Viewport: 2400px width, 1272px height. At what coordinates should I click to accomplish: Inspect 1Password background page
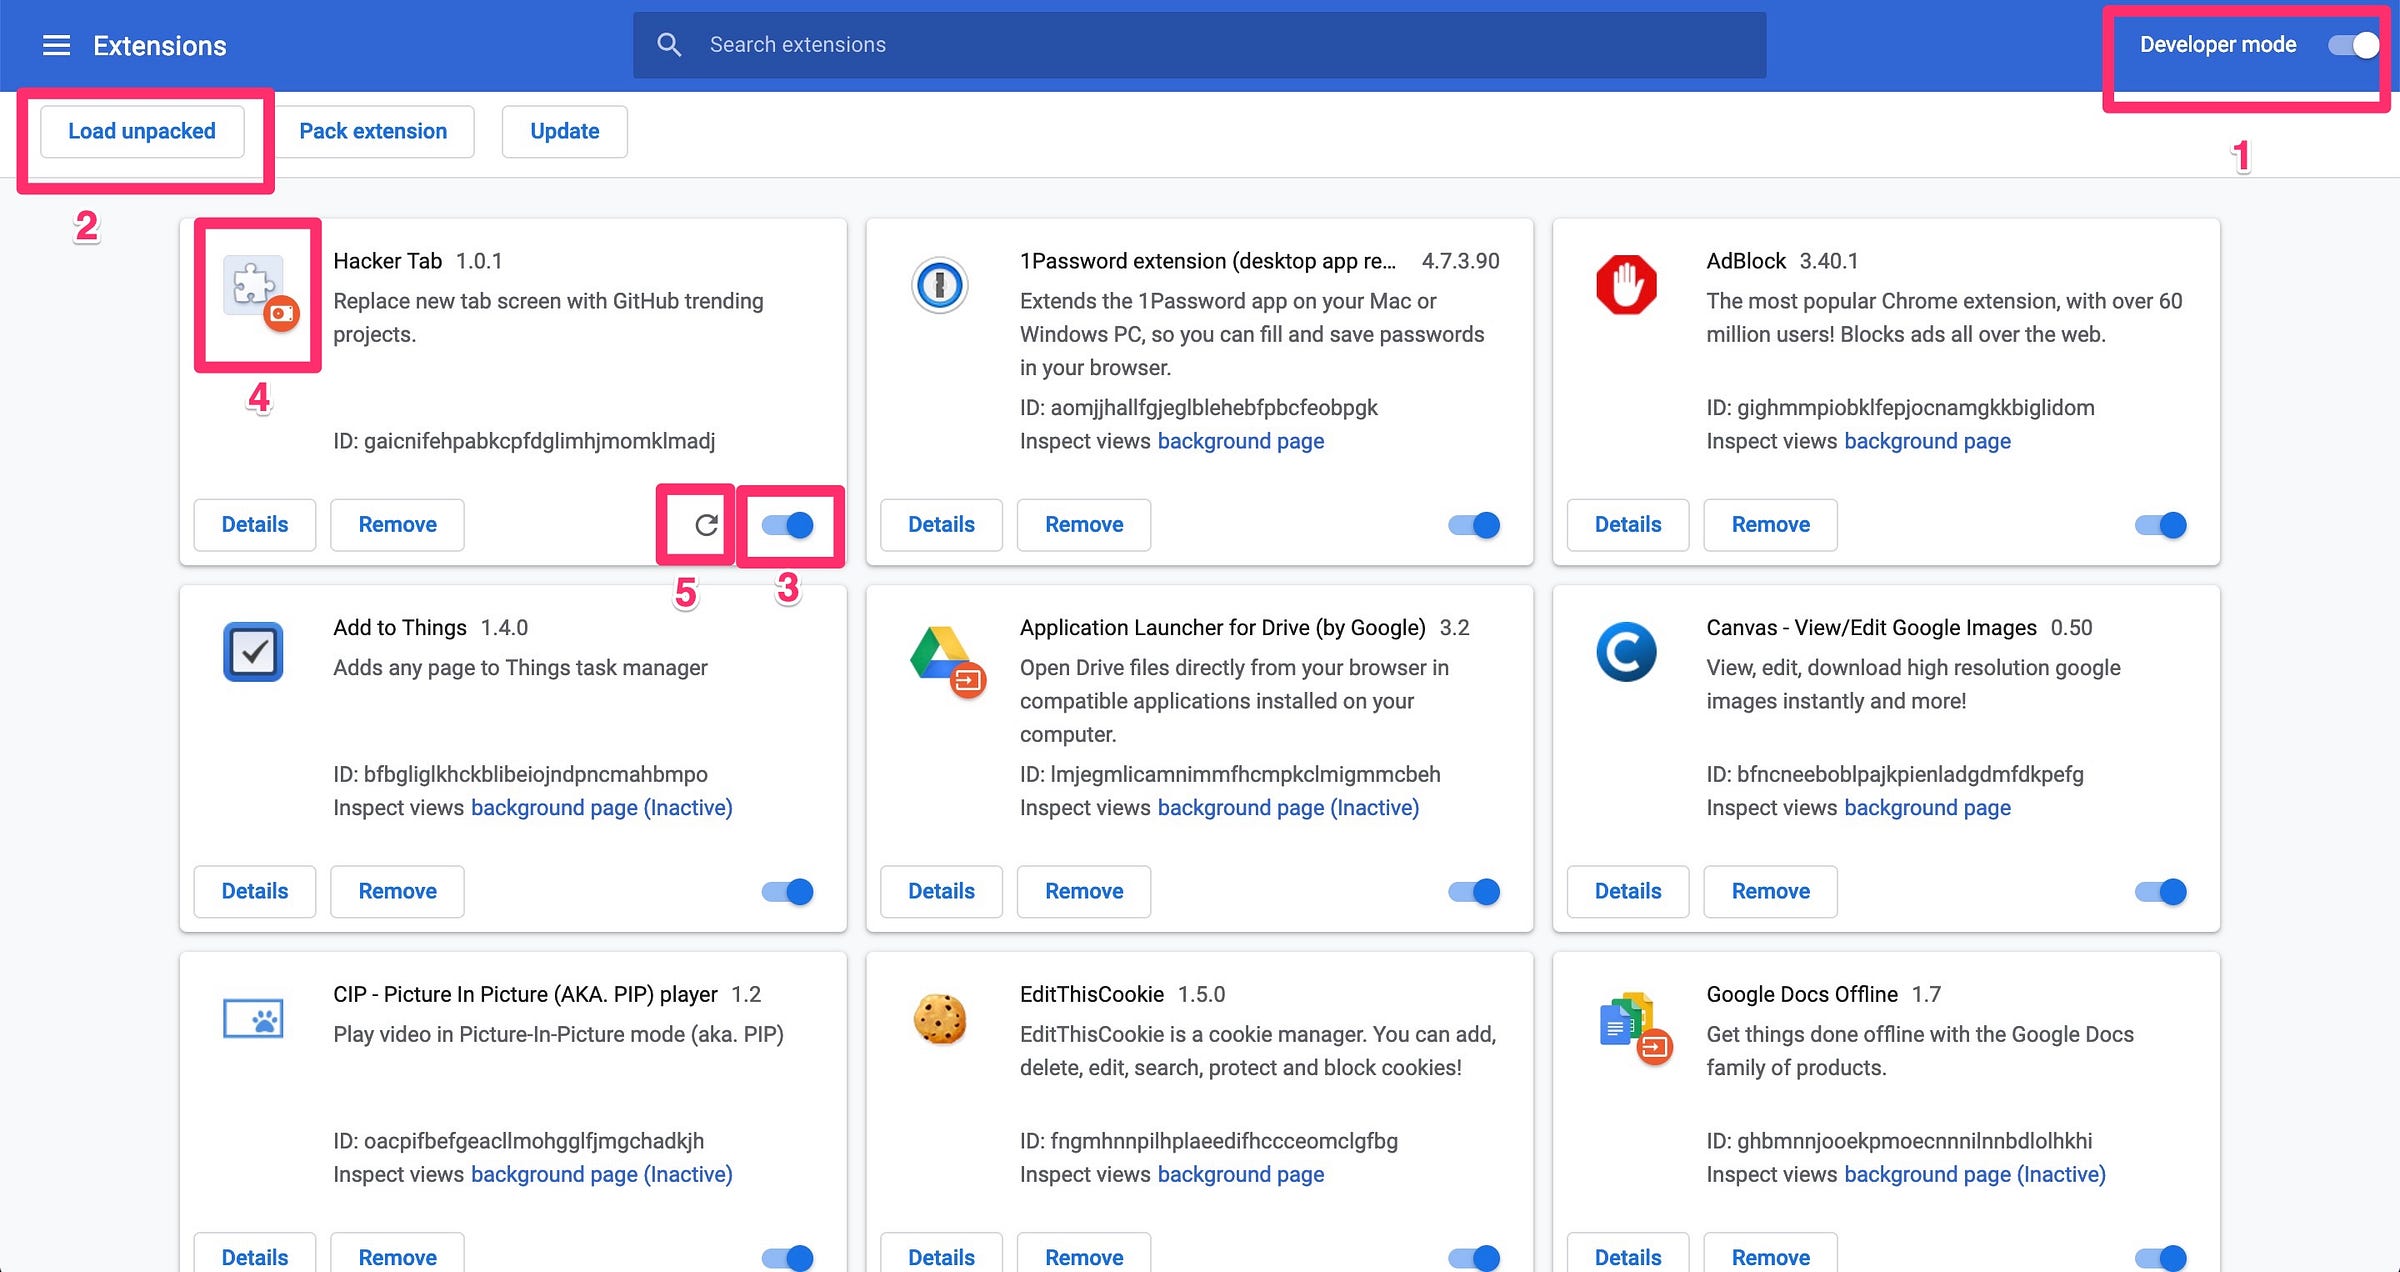[1241, 442]
